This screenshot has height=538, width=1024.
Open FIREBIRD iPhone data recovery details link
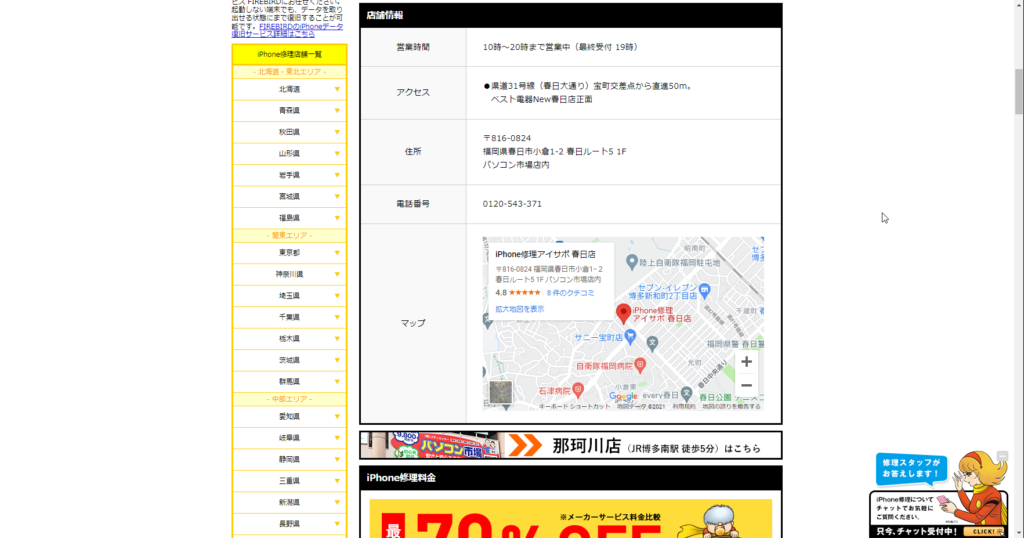click(x=287, y=30)
